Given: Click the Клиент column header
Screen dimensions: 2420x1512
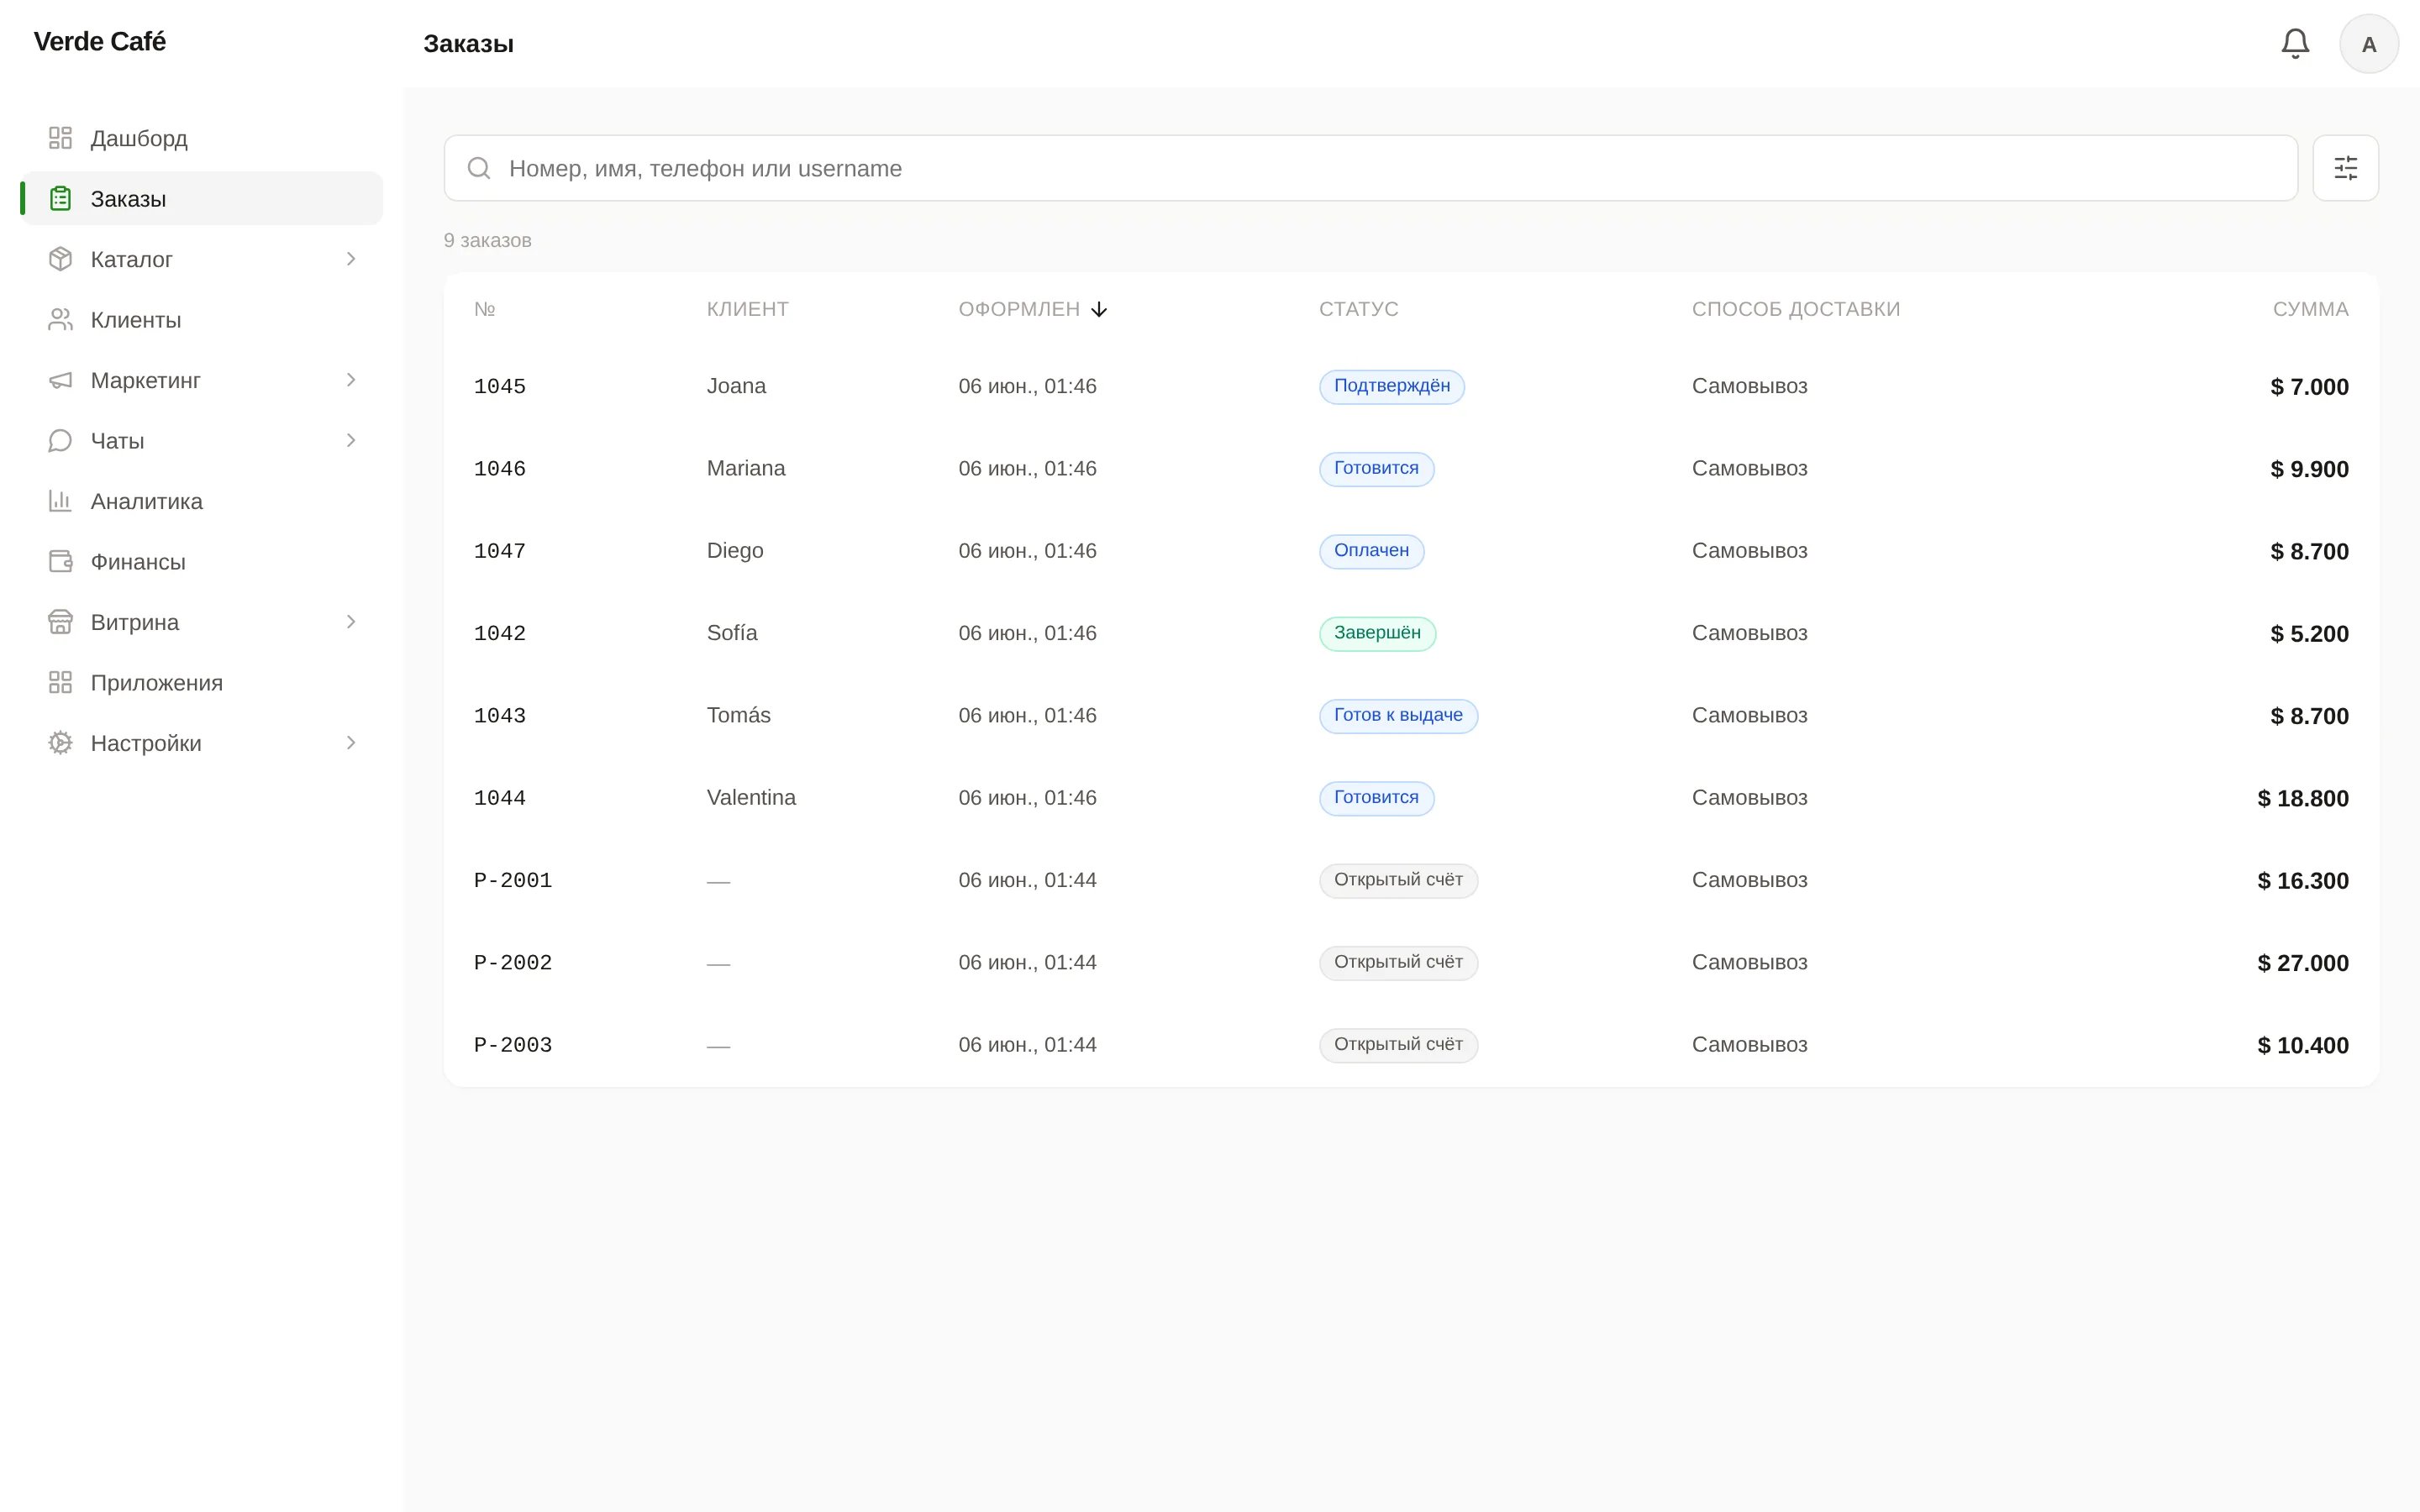Looking at the screenshot, I should [747, 309].
